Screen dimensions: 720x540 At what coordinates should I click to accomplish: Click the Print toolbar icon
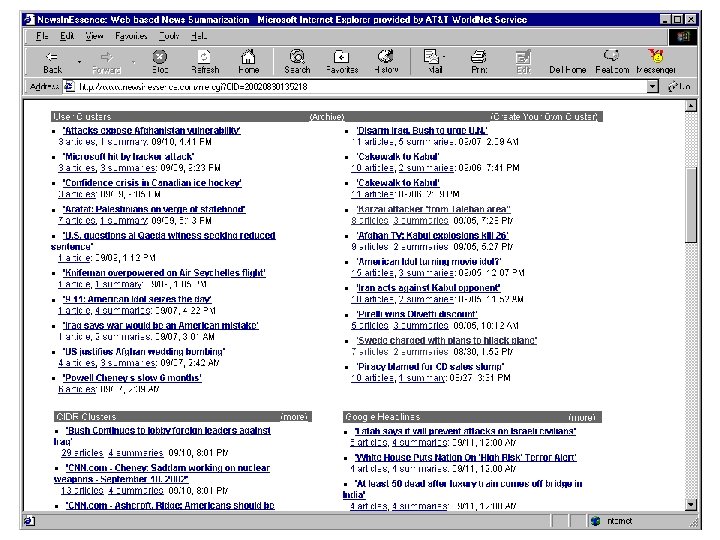click(479, 62)
